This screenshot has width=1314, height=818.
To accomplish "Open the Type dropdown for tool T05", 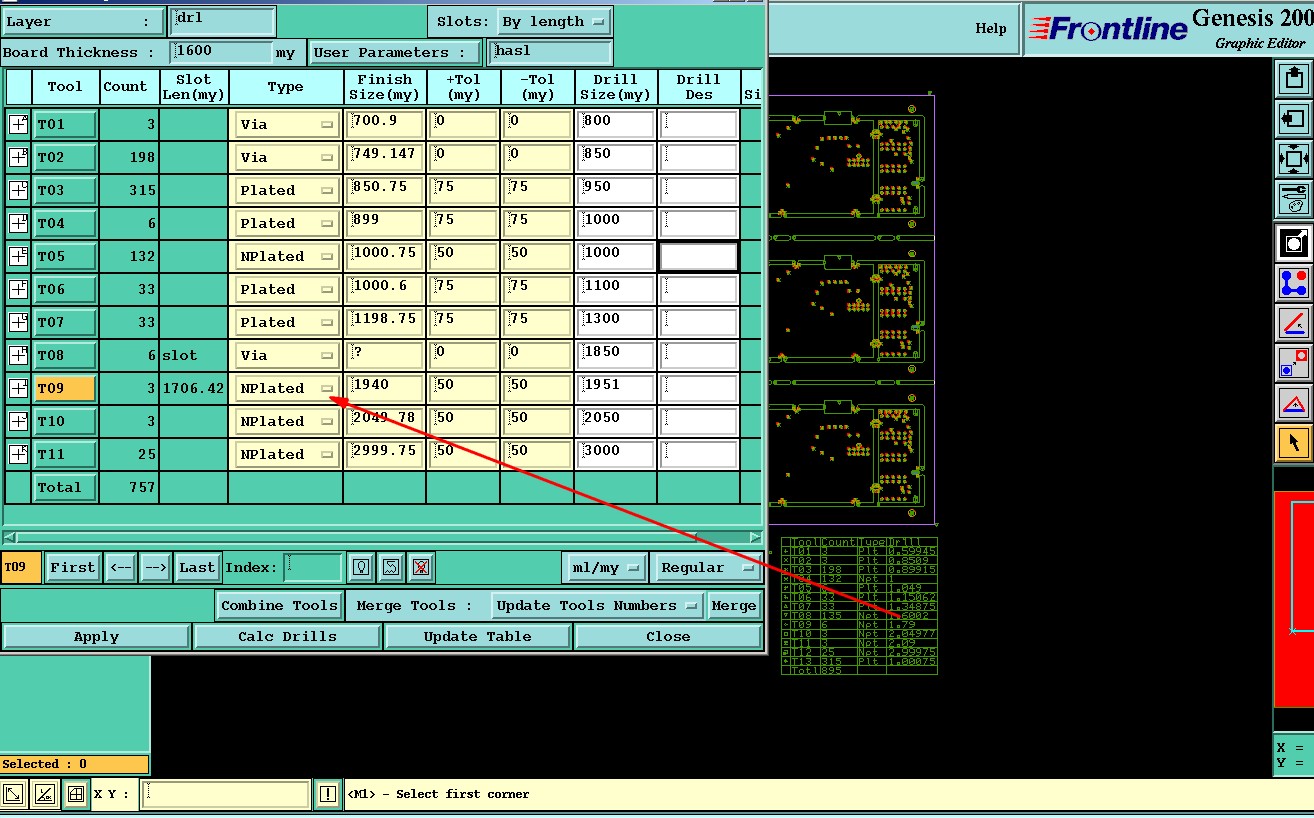I will (x=287, y=256).
